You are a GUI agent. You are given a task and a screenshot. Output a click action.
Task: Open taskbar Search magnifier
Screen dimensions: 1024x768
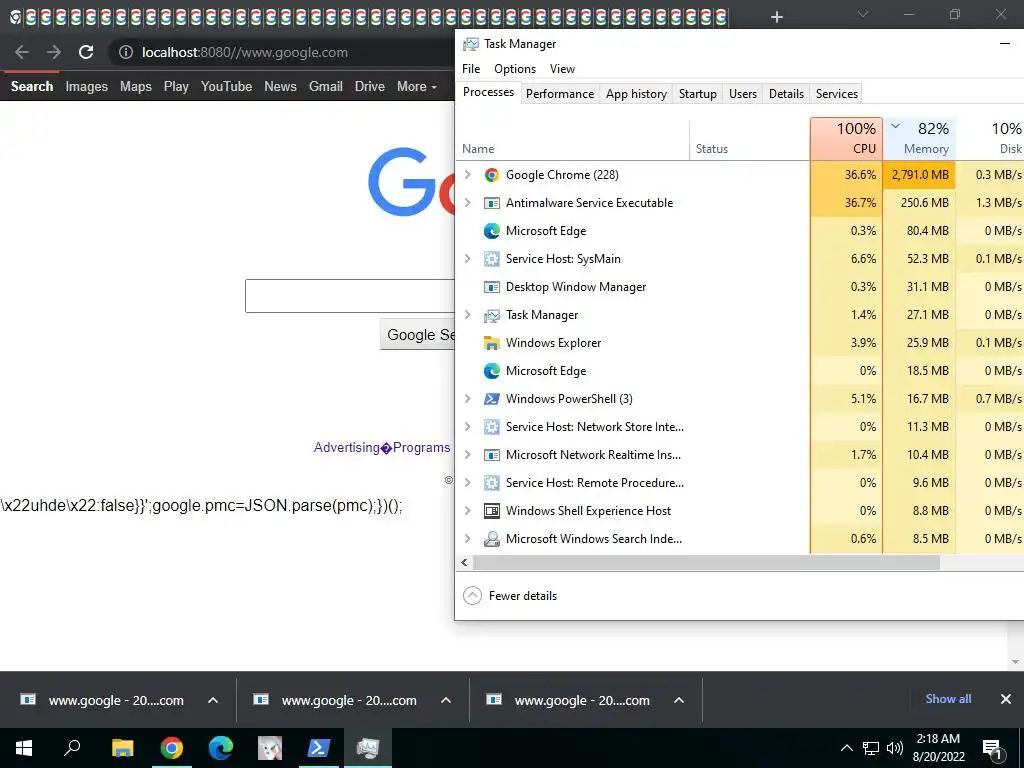[x=72, y=747]
